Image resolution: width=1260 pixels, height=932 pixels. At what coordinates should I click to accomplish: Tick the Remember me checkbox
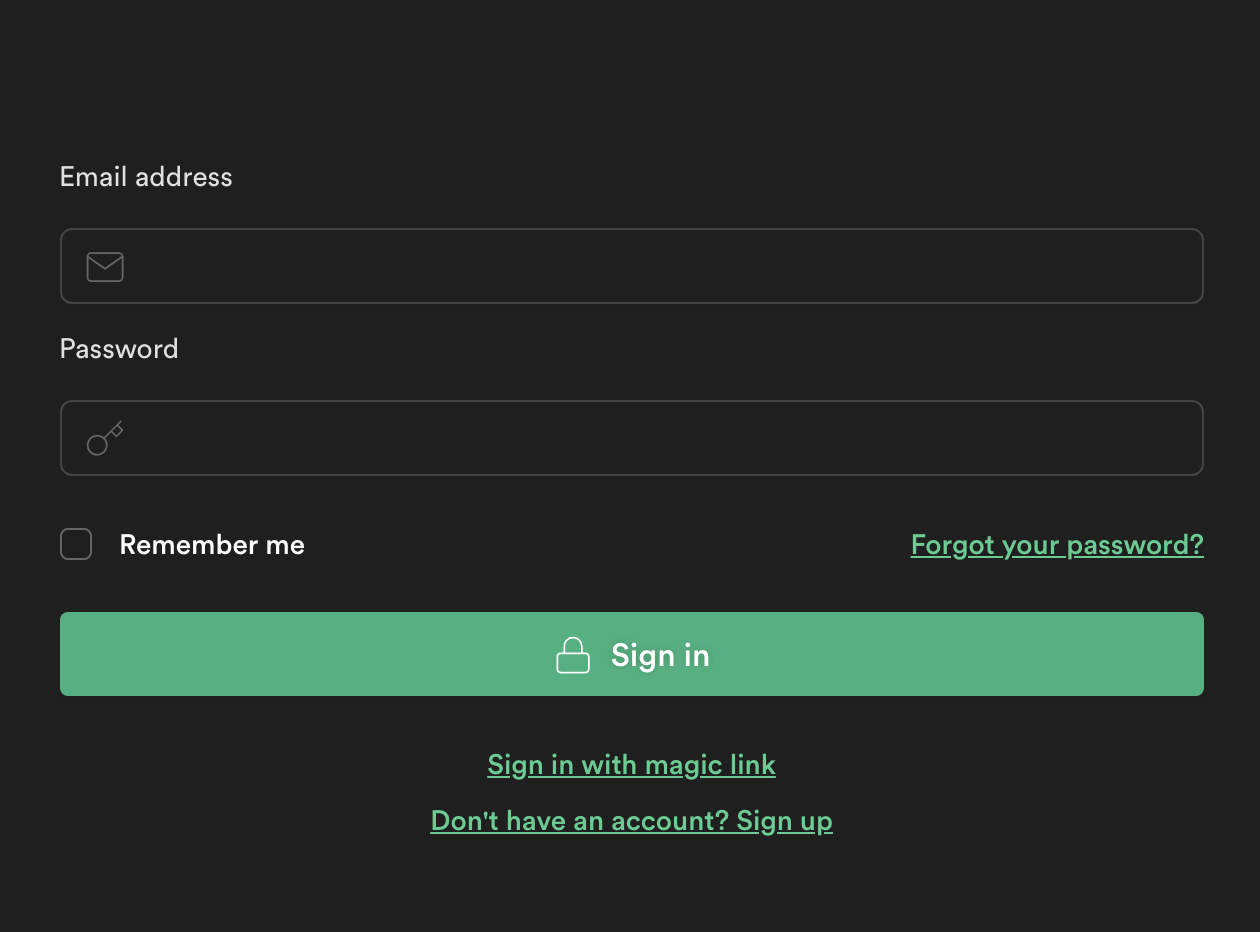point(76,545)
